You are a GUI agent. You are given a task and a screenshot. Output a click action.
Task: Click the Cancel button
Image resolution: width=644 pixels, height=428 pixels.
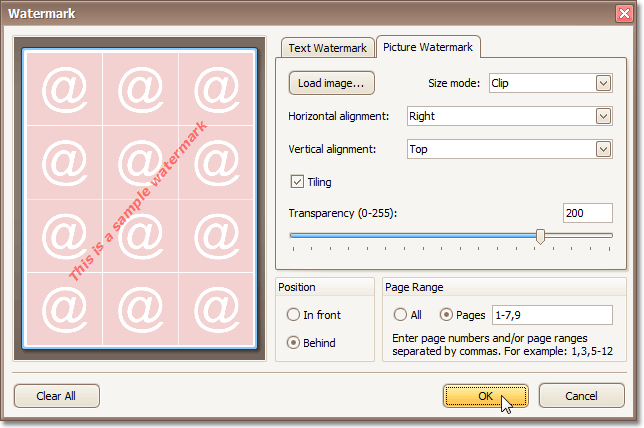click(x=581, y=395)
